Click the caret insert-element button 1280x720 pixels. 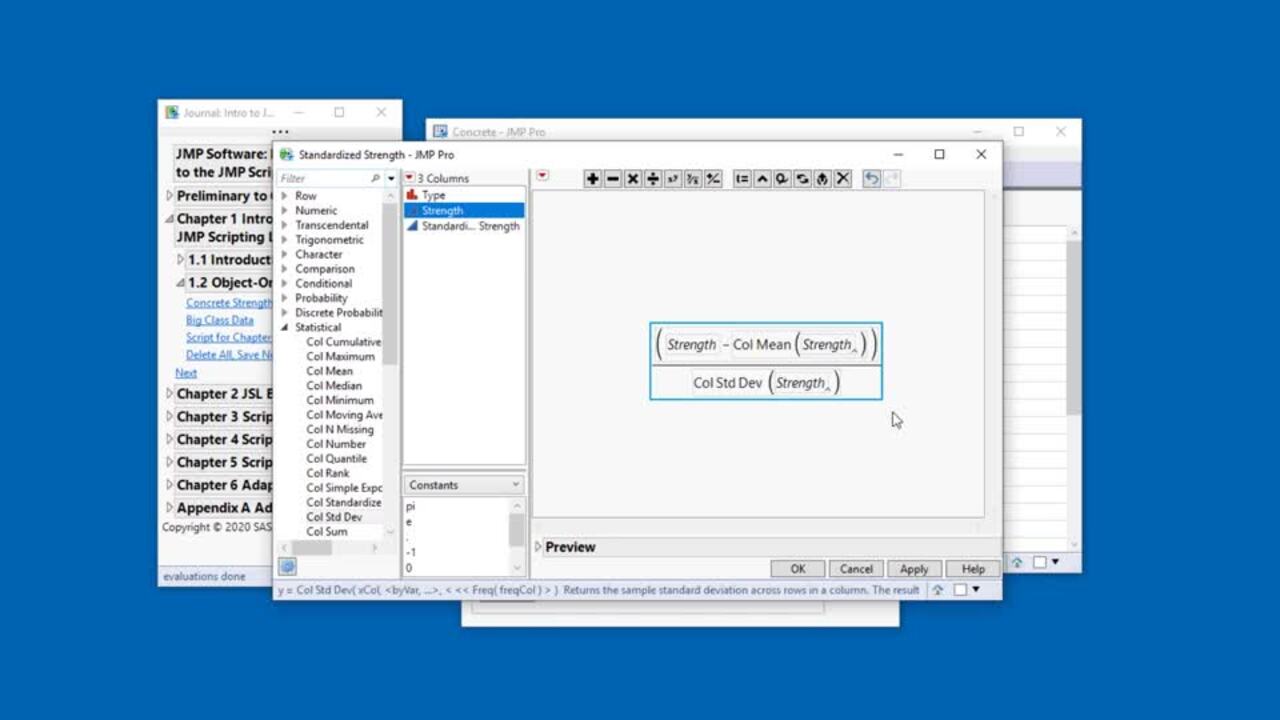[x=762, y=179]
